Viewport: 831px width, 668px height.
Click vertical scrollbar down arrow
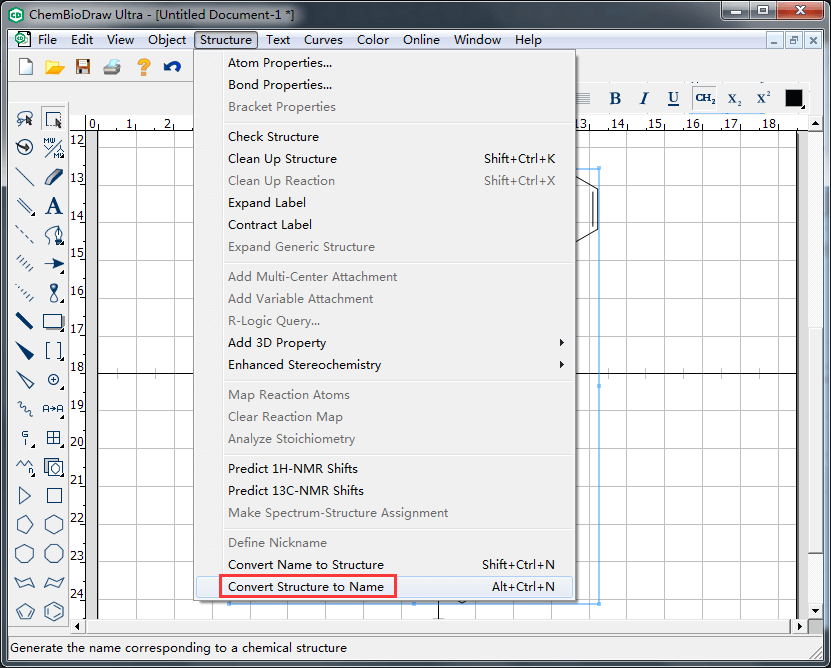816,610
